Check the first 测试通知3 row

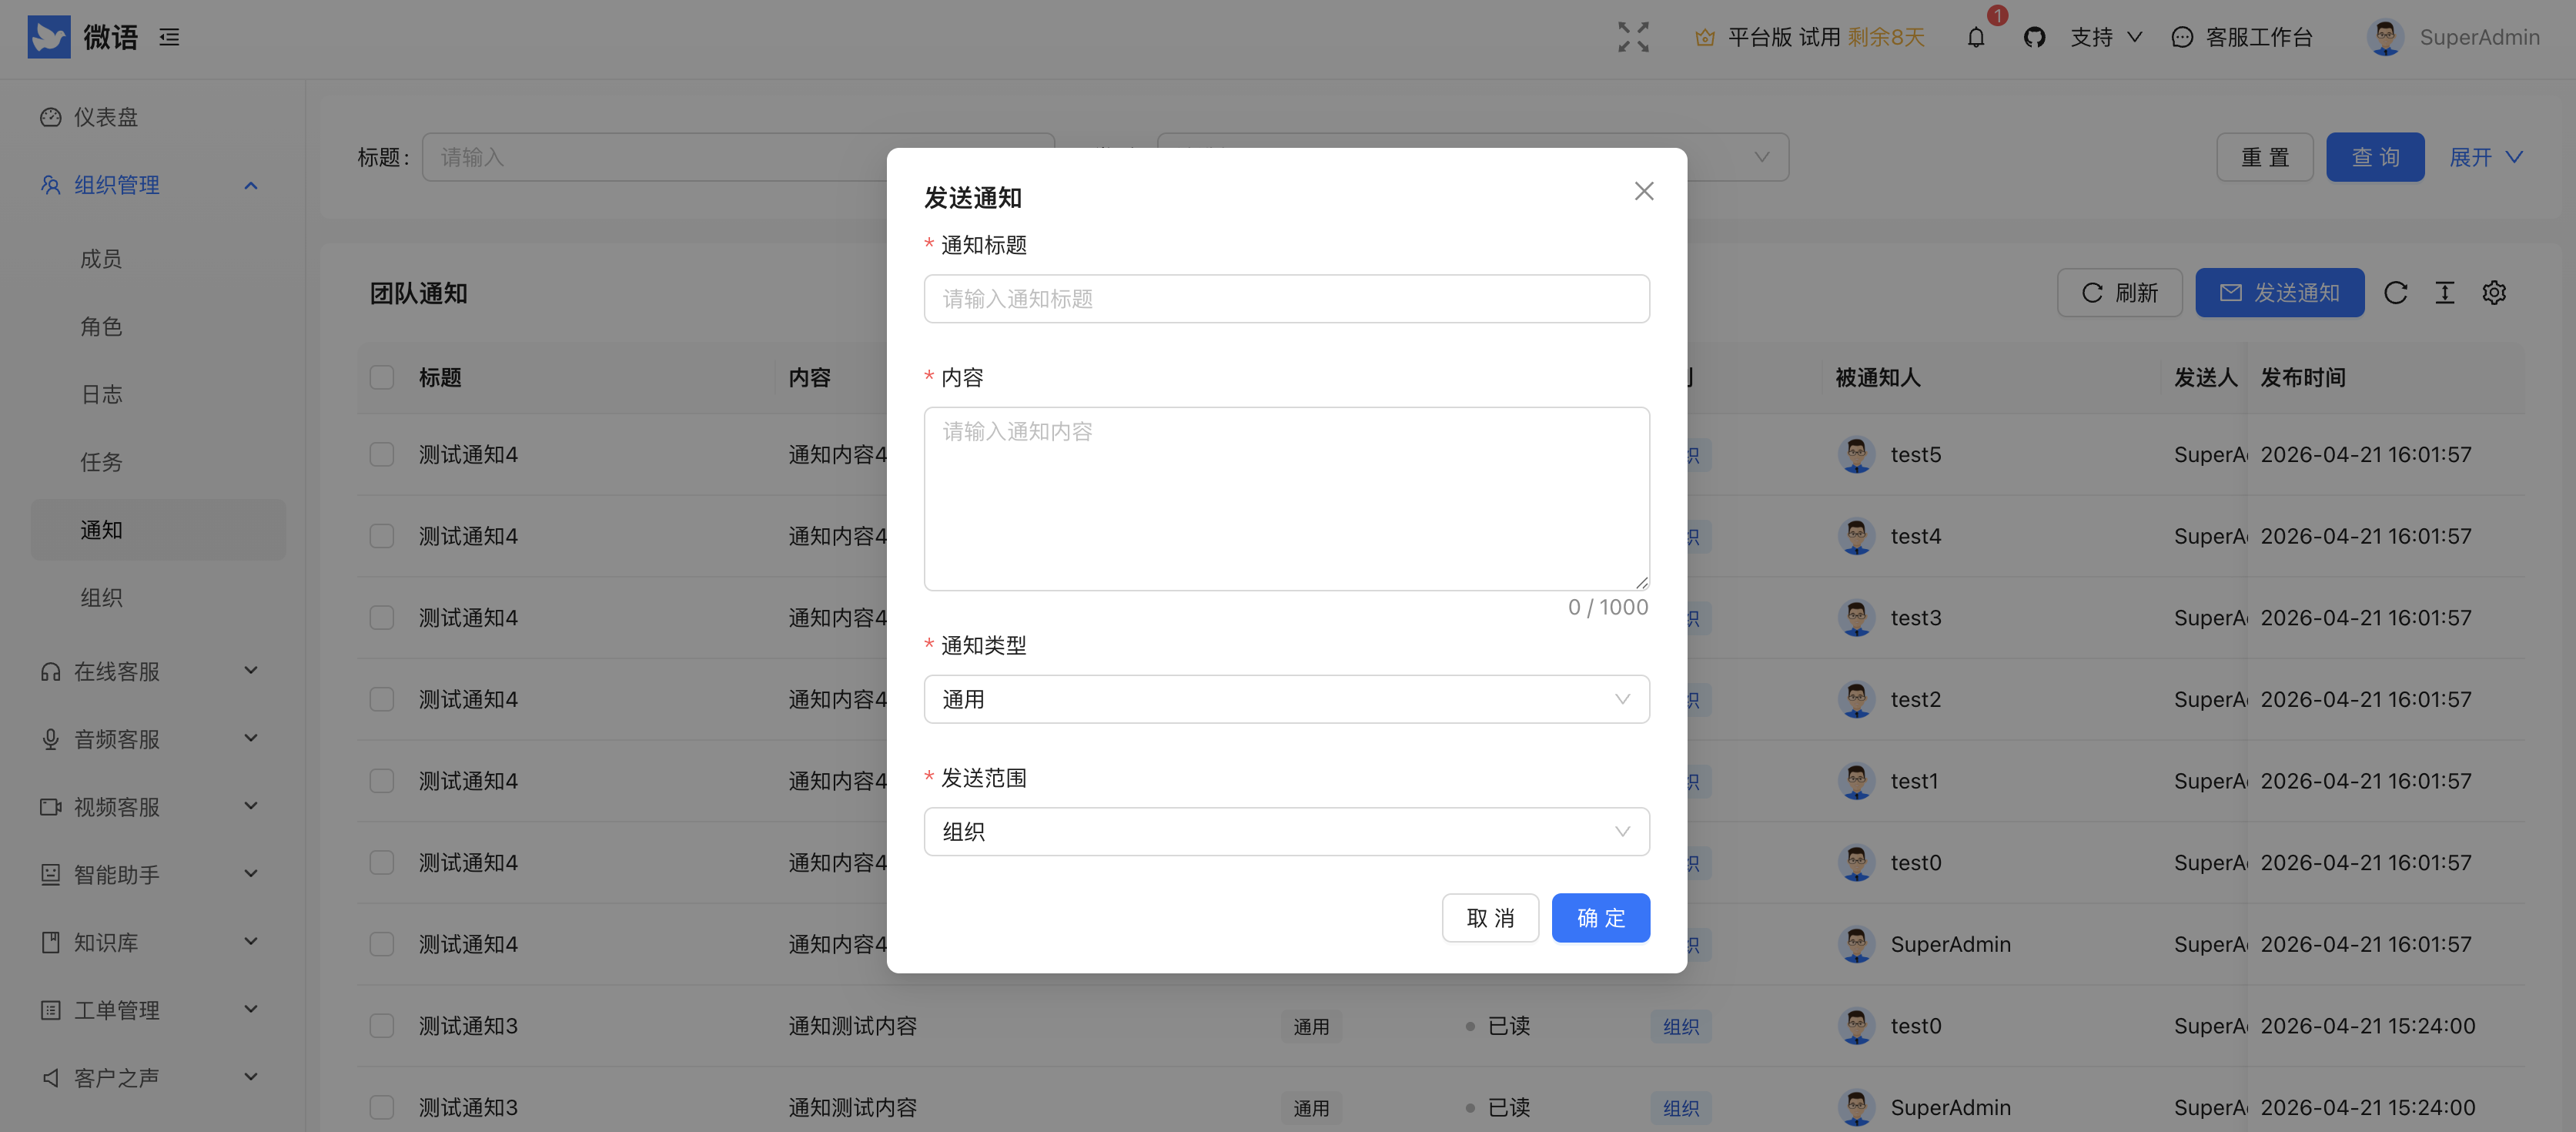pyautogui.click(x=382, y=1026)
